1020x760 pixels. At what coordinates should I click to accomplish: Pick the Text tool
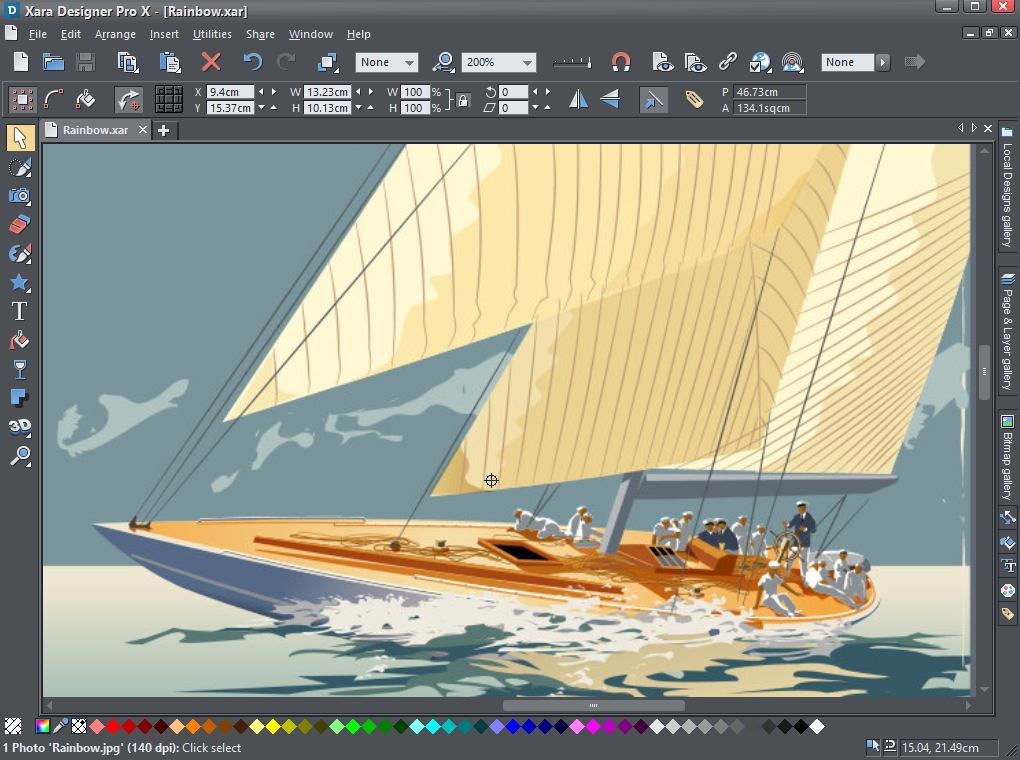pyautogui.click(x=20, y=311)
